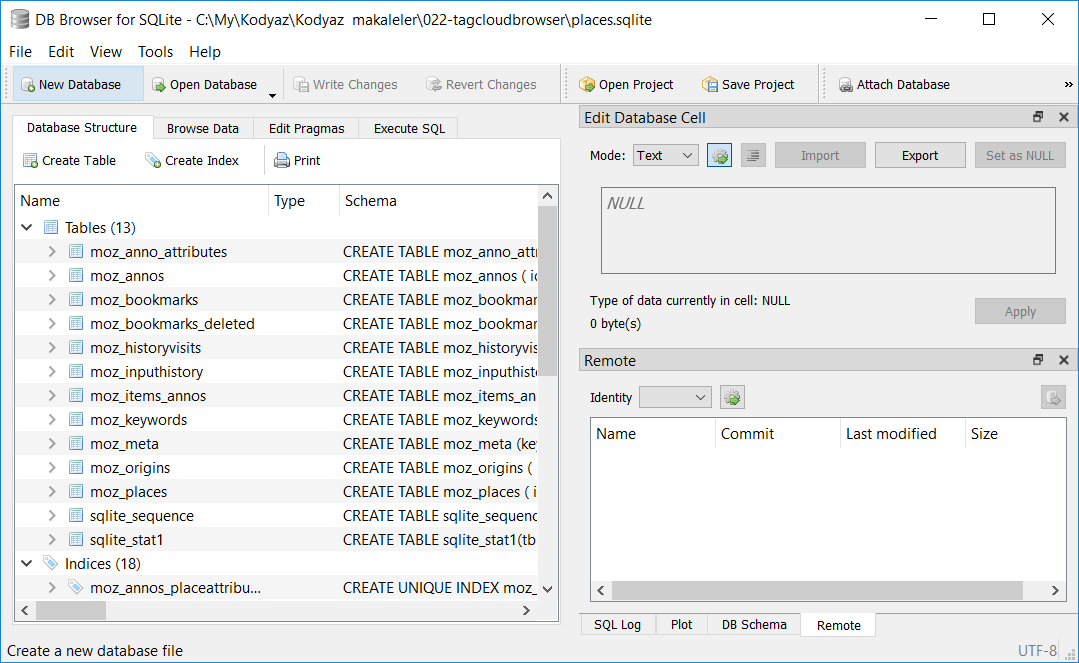This screenshot has width=1079, height=663.
Task: Click the auto-switch mode icon beside Text
Action: (x=719, y=156)
